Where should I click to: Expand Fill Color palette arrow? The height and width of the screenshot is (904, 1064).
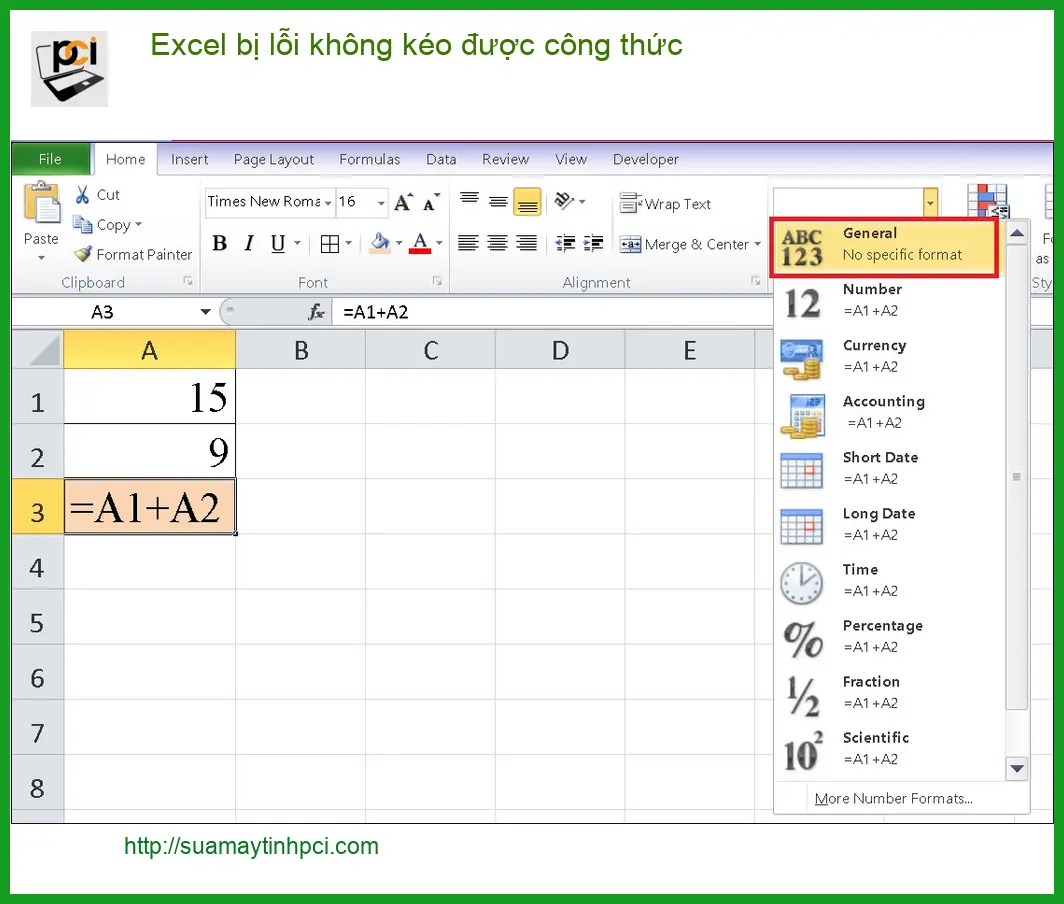399,242
